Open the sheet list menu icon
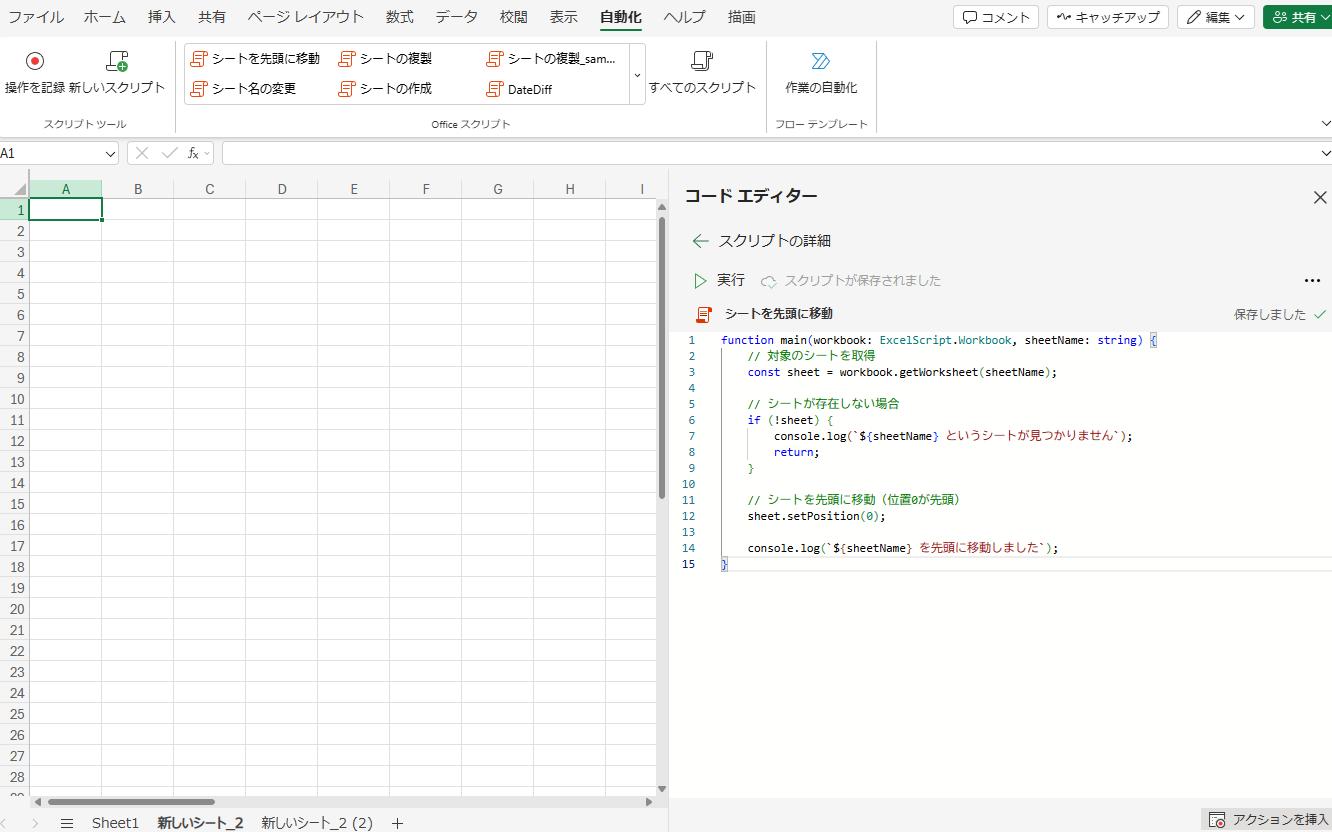Viewport: 1332px width, 832px height. [x=66, y=823]
